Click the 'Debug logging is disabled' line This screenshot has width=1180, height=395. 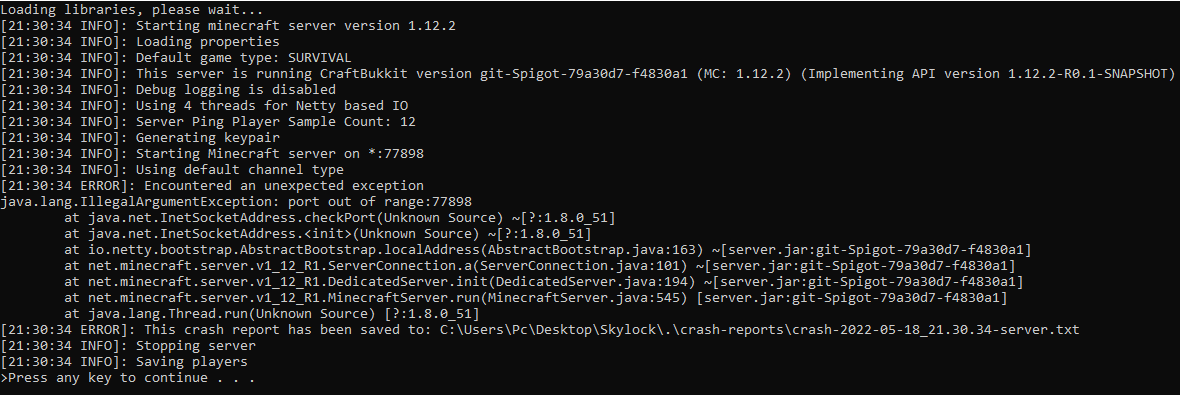tap(169, 90)
